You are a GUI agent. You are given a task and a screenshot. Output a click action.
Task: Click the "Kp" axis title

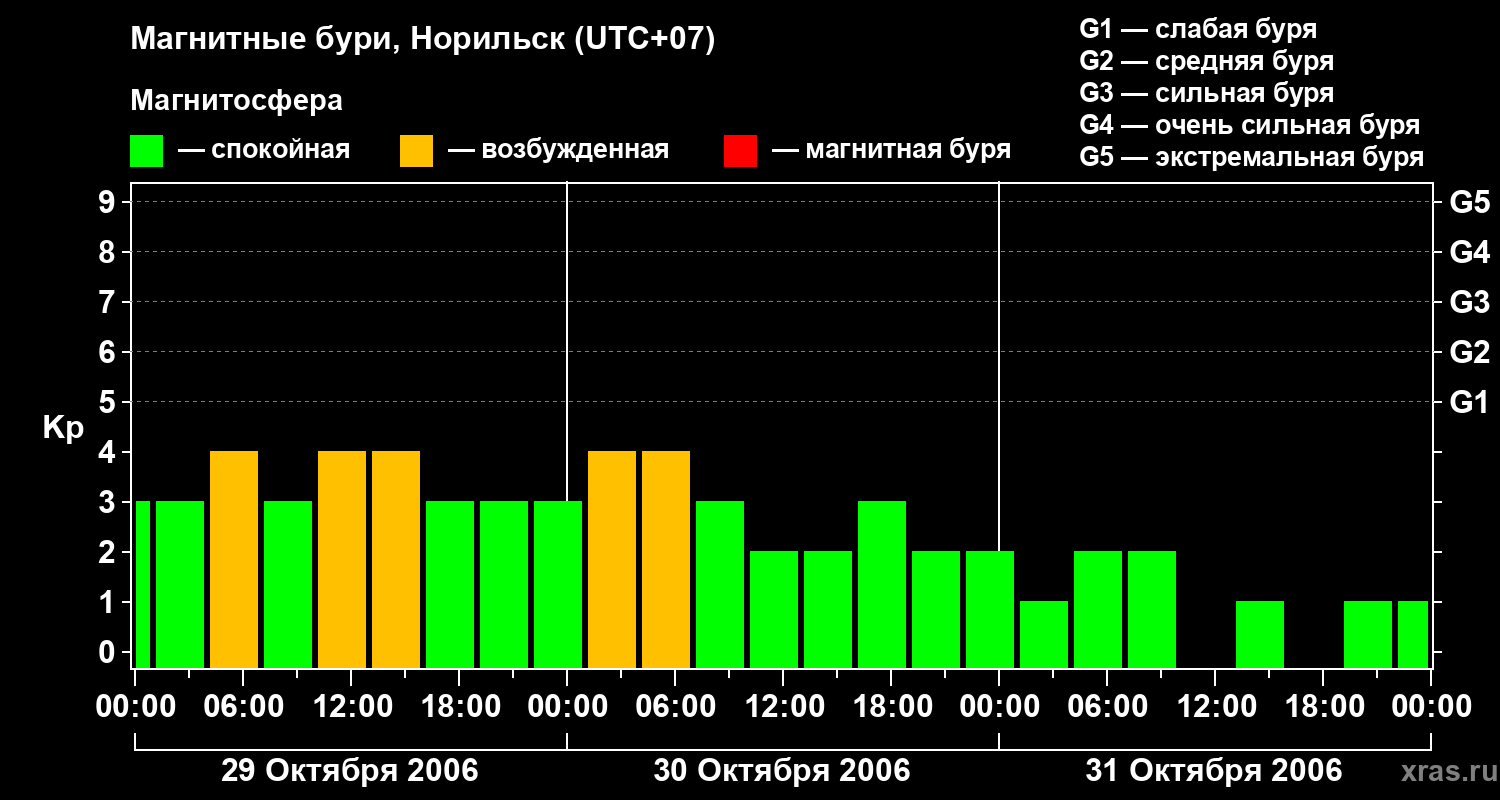[63, 428]
